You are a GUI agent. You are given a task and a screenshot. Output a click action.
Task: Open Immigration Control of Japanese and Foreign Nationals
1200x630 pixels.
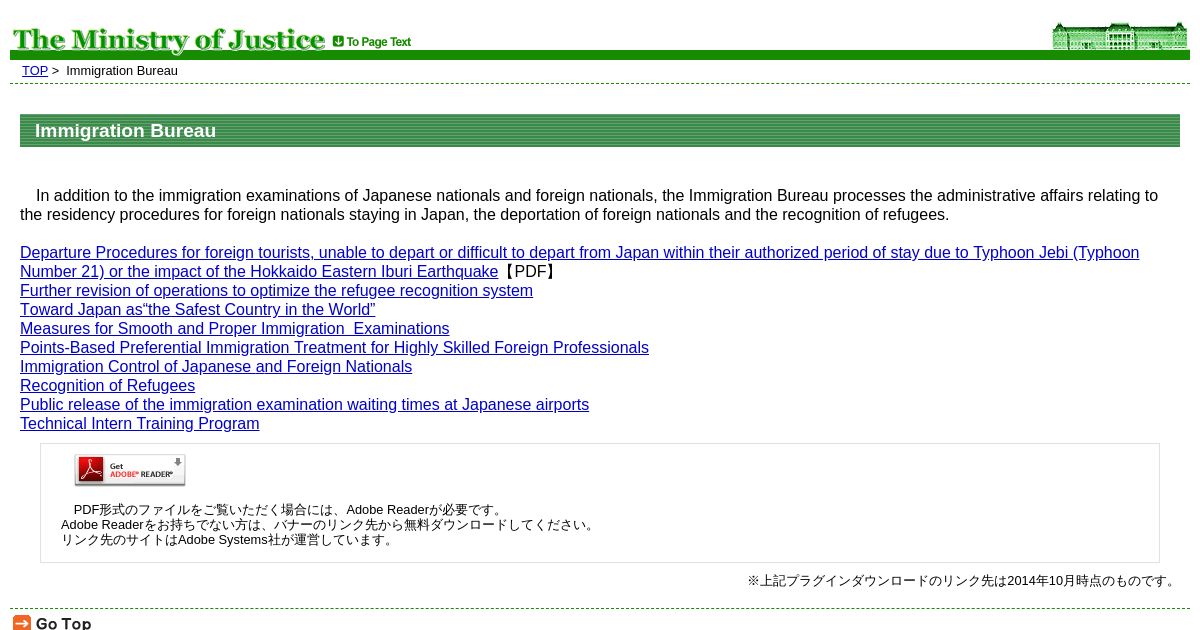(x=216, y=367)
